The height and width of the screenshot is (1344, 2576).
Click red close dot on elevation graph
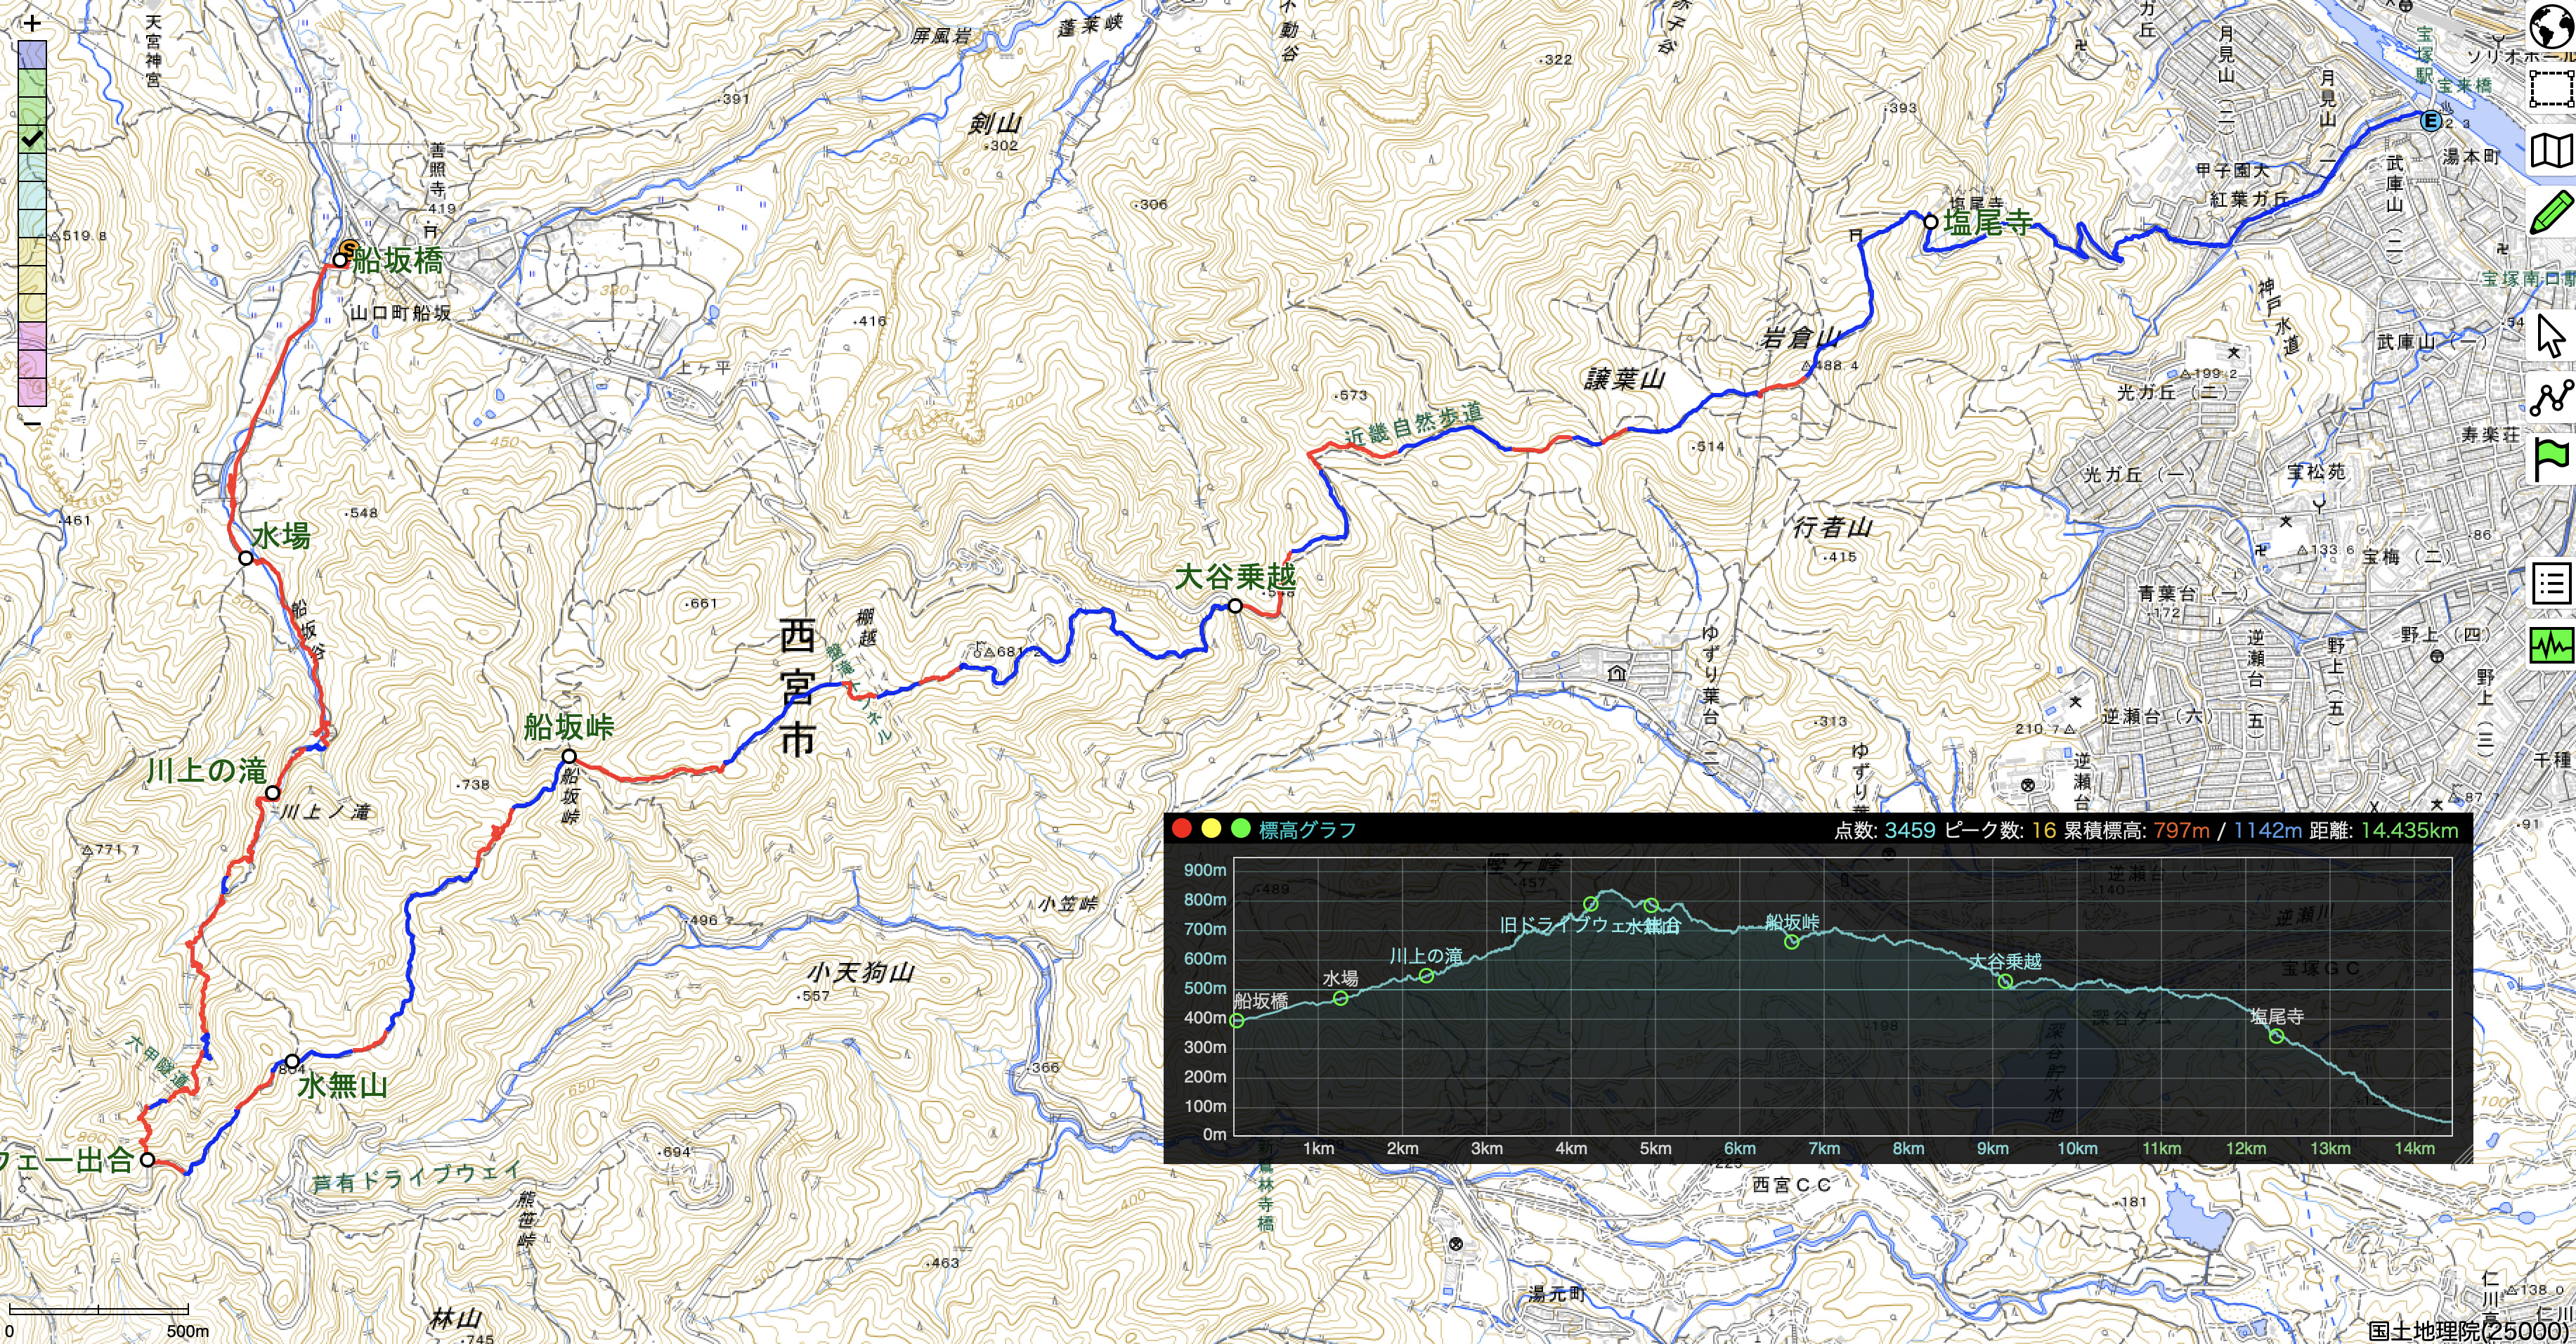(1182, 829)
